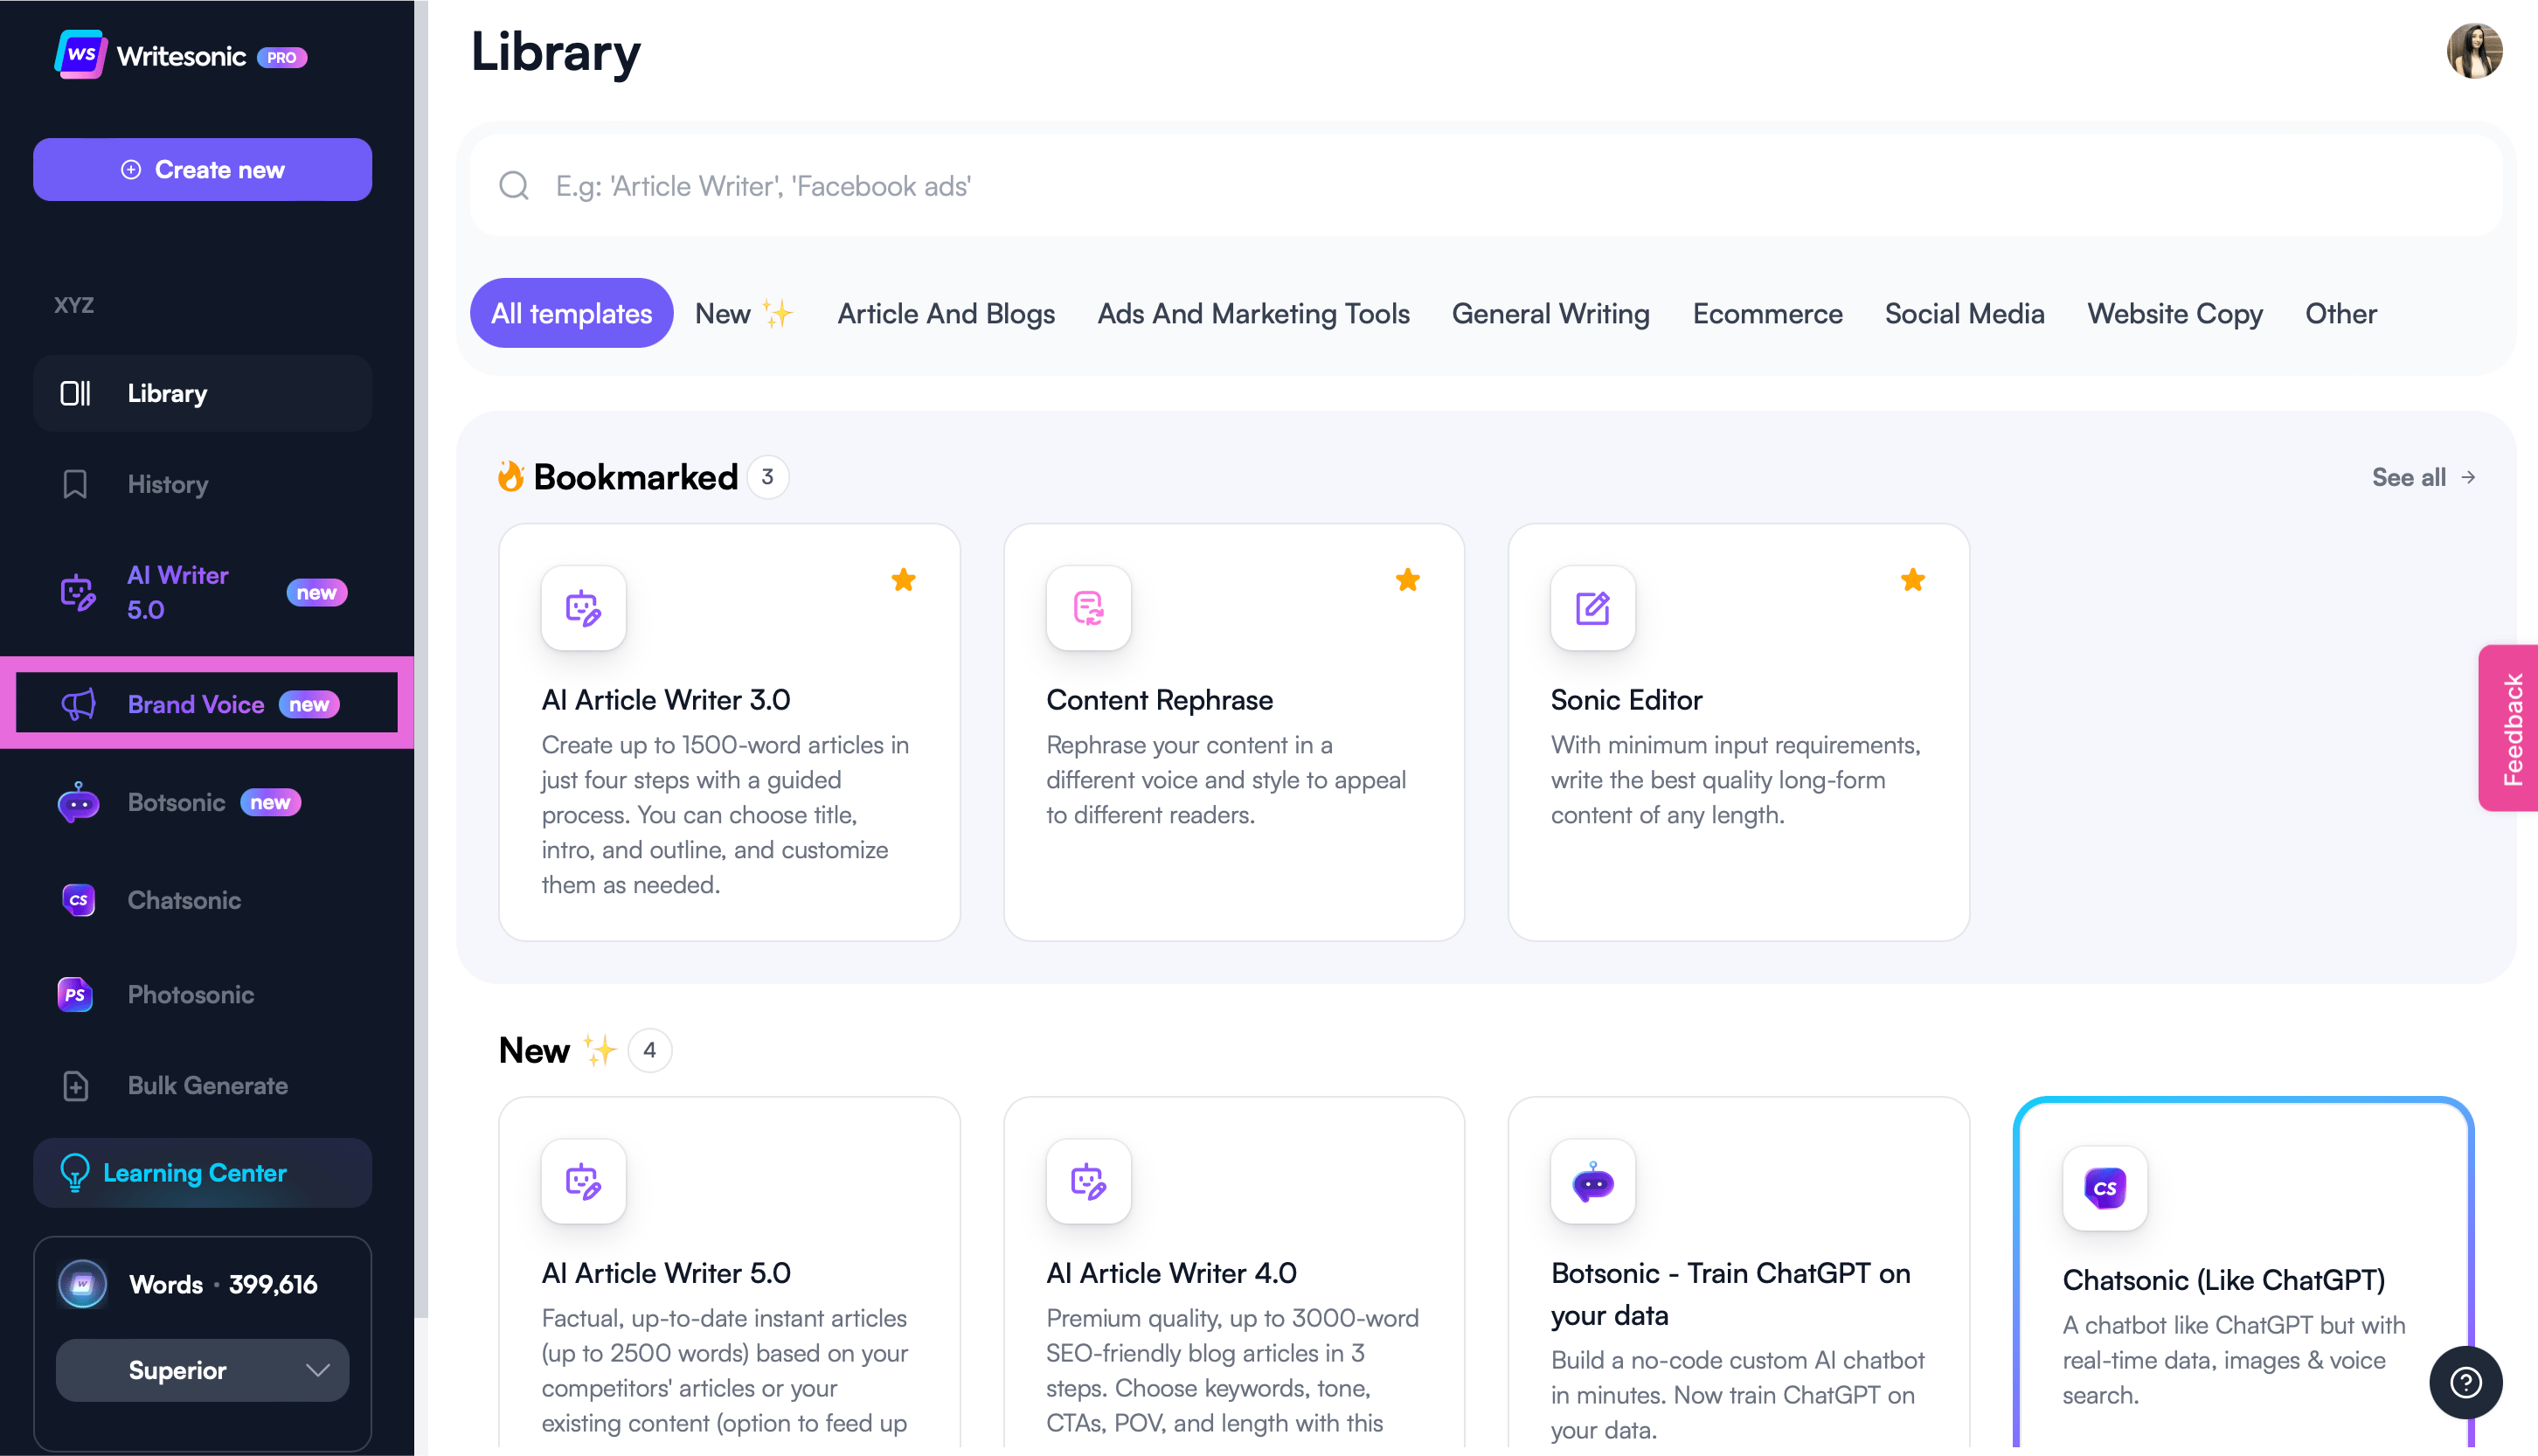Click the New section count badge 4
The height and width of the screenshot is (1456, 2538).
tap(649, 1050)
